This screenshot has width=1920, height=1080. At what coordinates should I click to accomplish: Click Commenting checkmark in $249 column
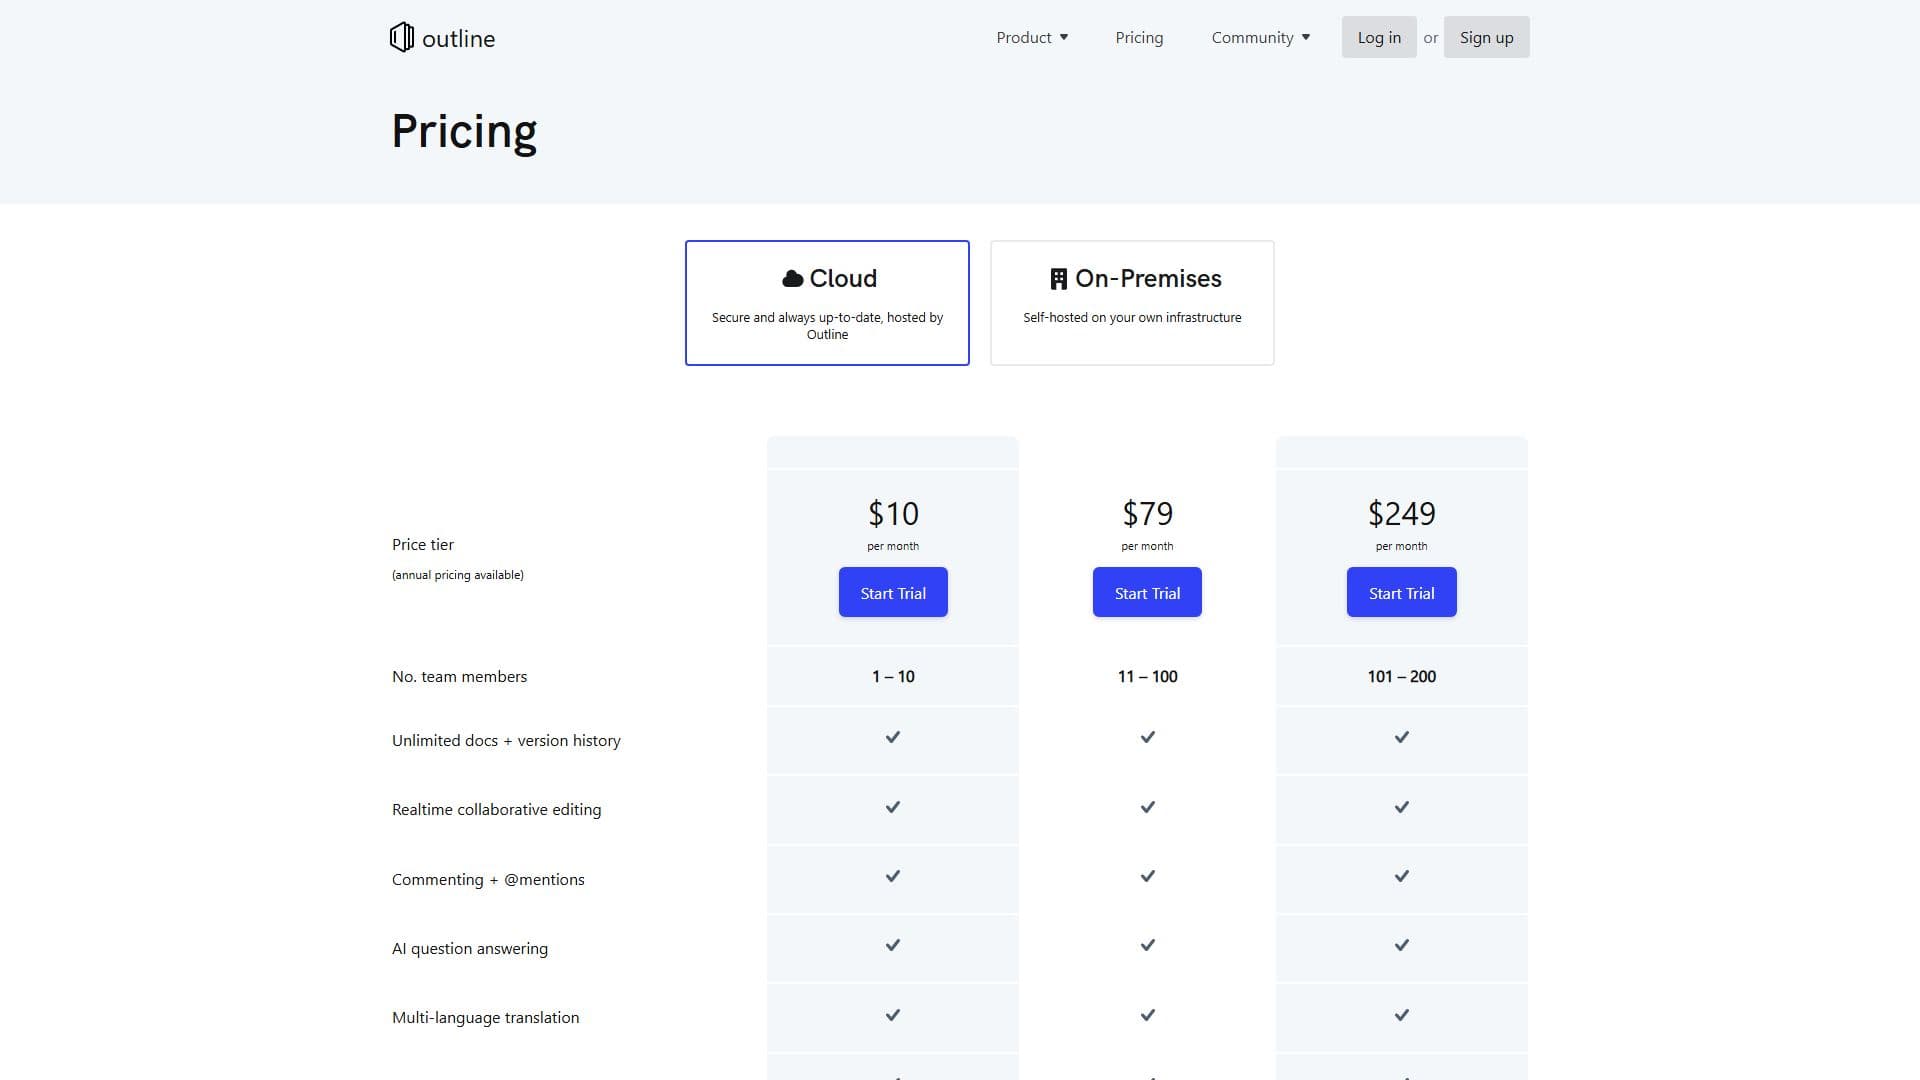(x=1402, y=876)
